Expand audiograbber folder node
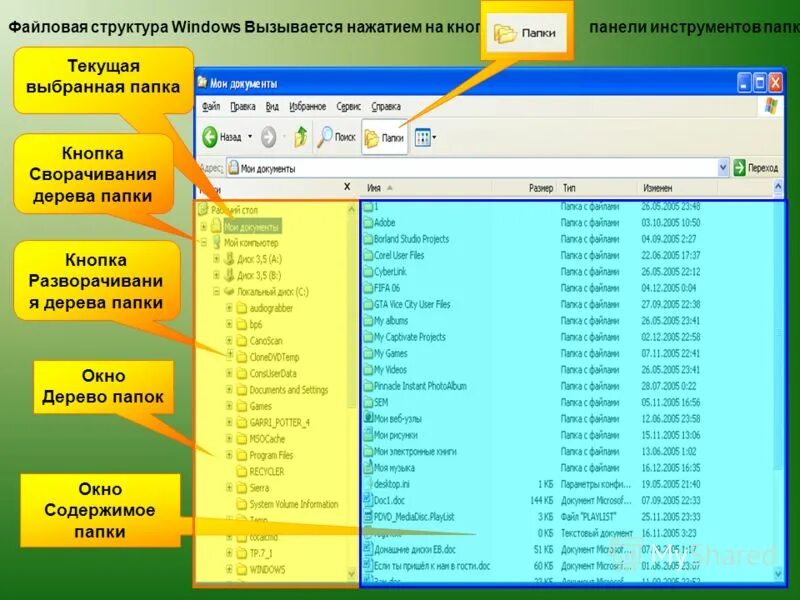The height and width of the screenshot is (600, 800). tap(229, 308)
